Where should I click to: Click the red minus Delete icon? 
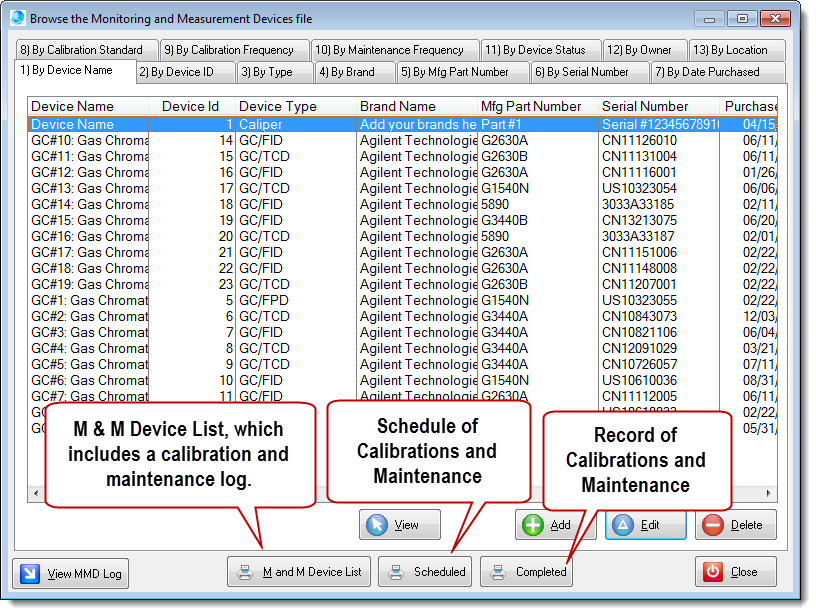tap(713, 524)
